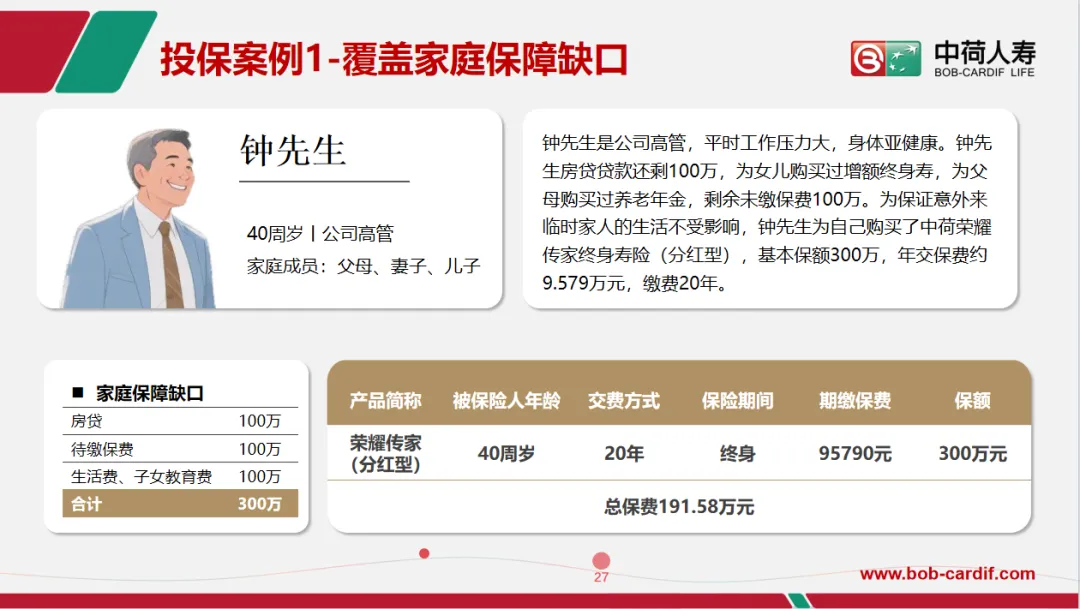Screen dimensions: 1080x609
Task: Click the 100万 value in 房贷 row
Action: coord(260,421)
